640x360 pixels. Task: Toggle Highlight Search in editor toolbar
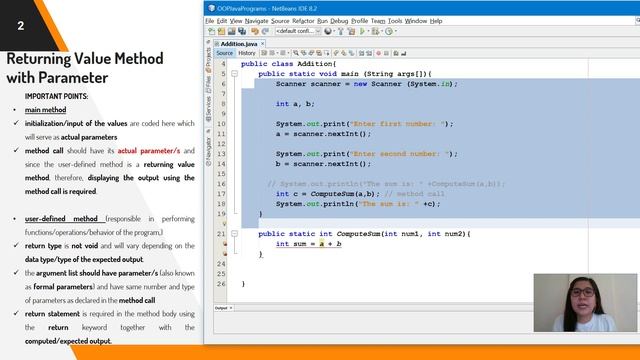point(319,53)
